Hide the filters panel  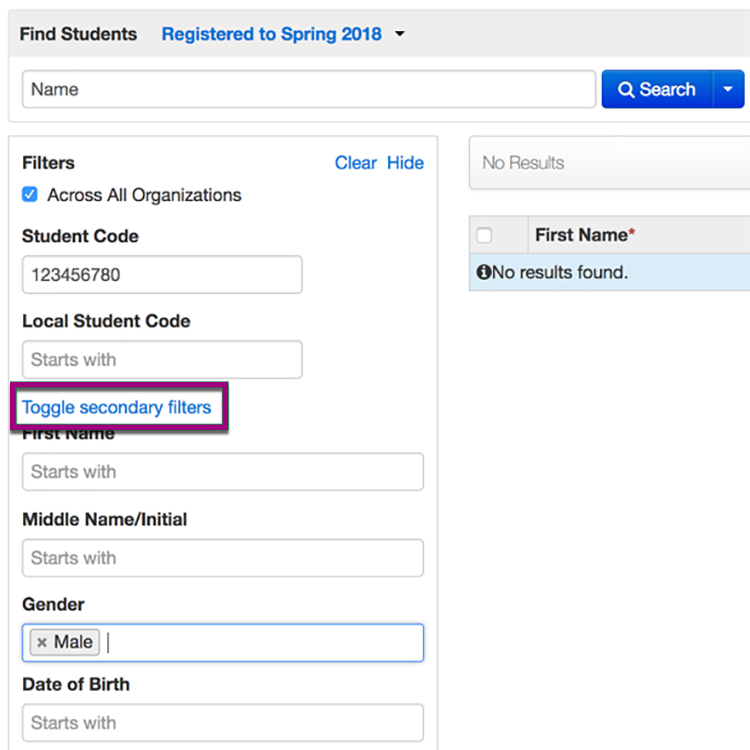coord(405,163)
